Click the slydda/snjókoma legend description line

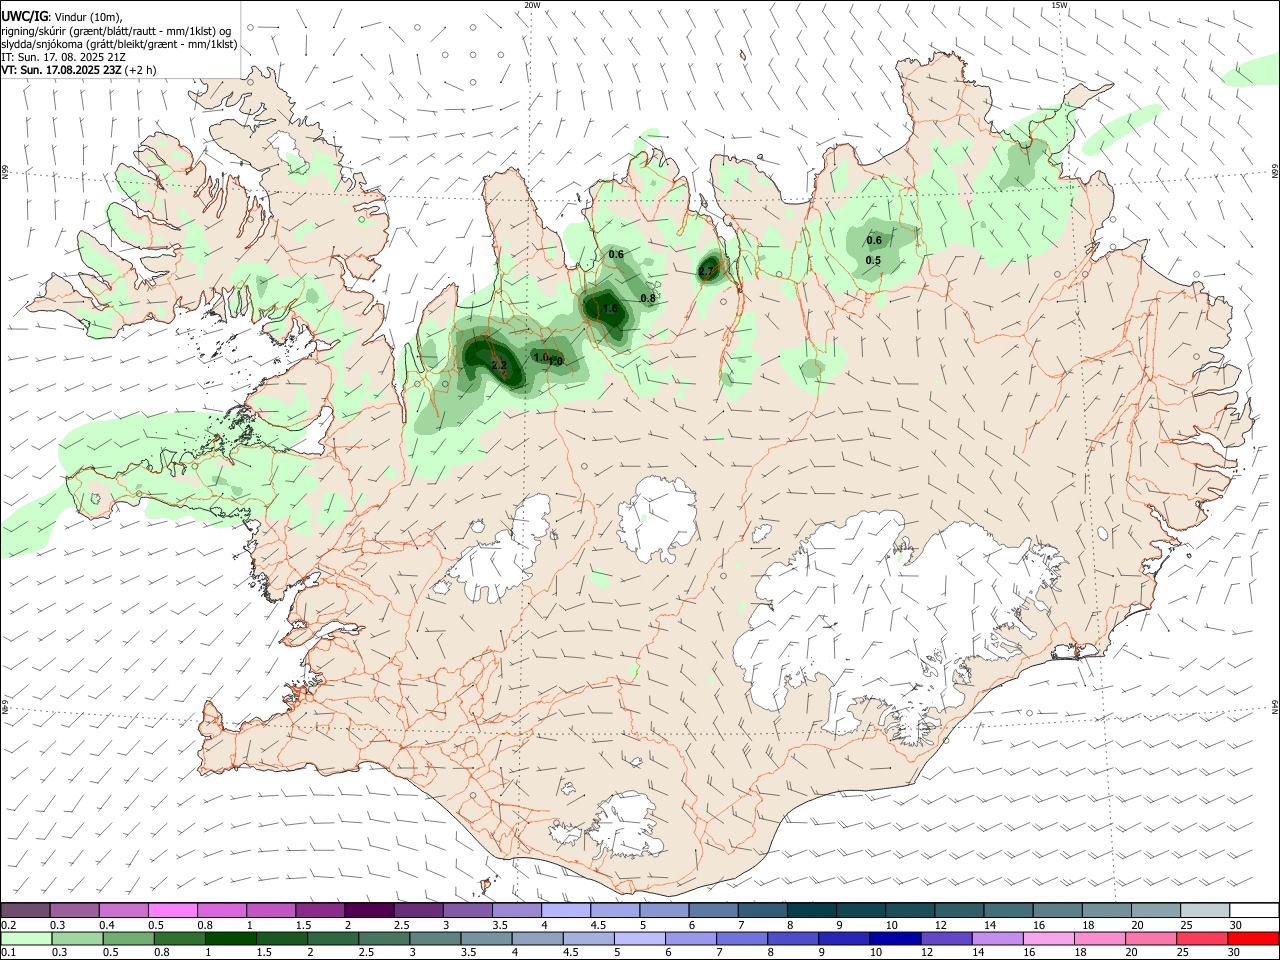coord(119,44)
